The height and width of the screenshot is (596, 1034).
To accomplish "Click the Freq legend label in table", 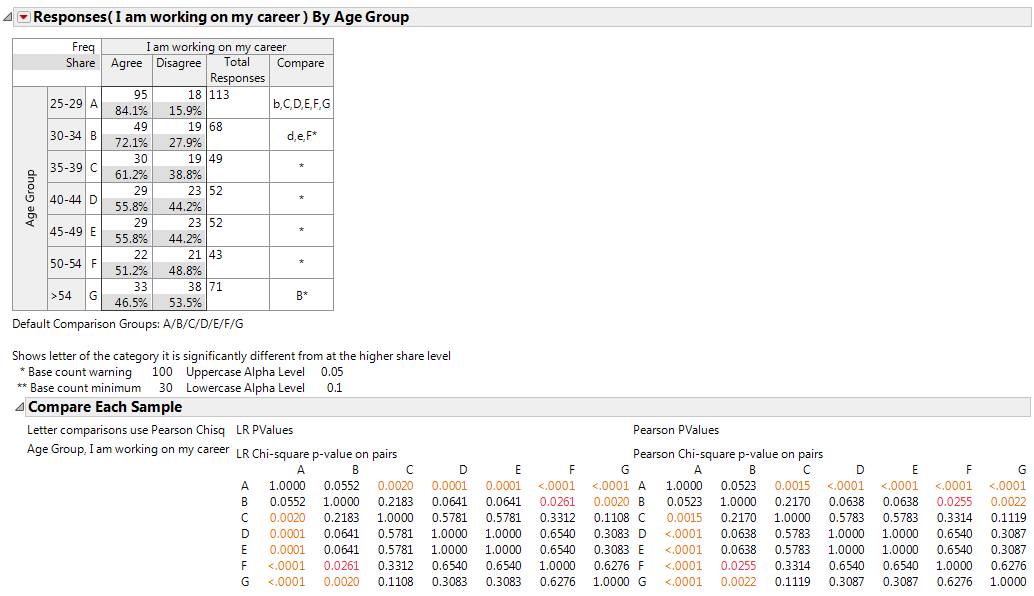I will pos(83,47).
